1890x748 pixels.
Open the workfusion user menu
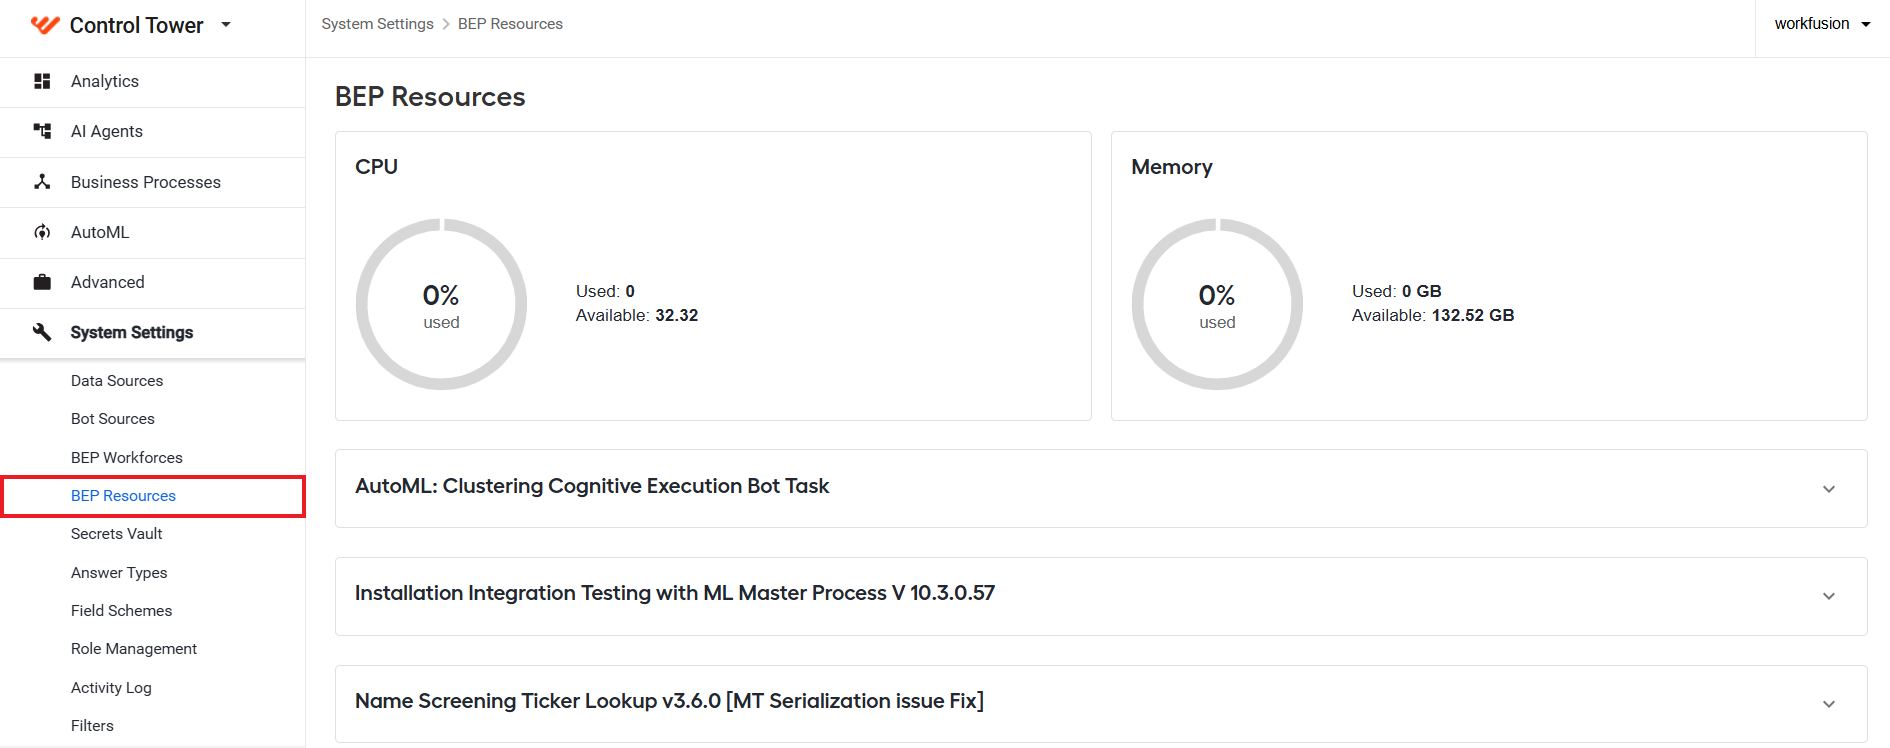pyautogui.click(x=1822, y=24)
